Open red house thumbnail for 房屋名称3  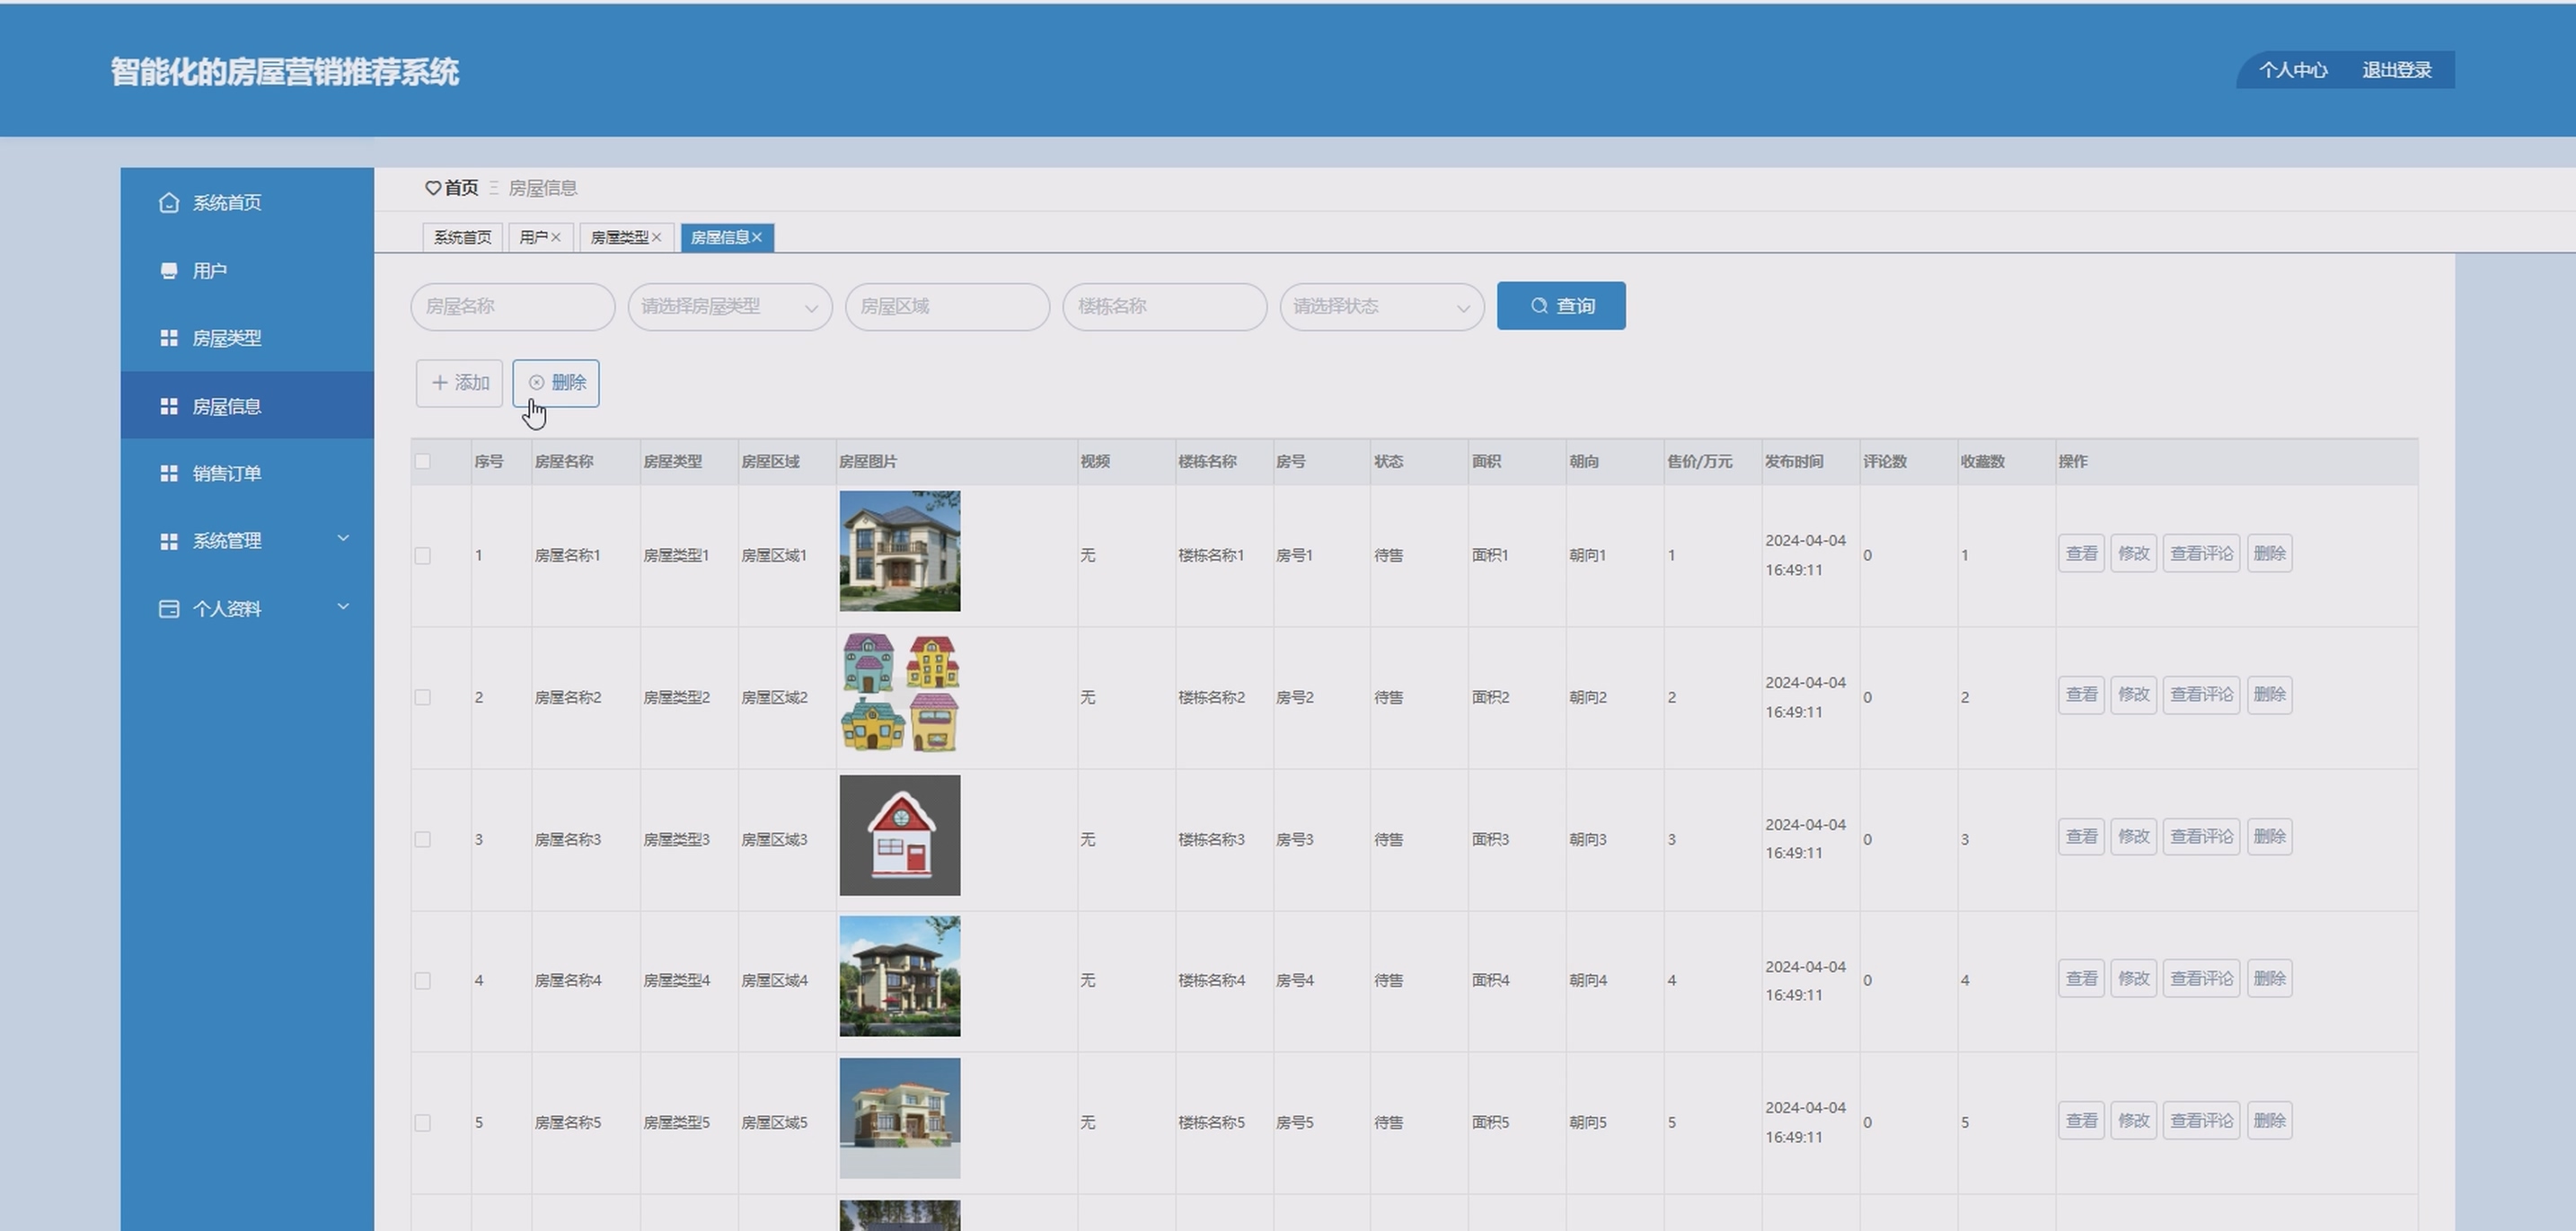pos(899,835)
